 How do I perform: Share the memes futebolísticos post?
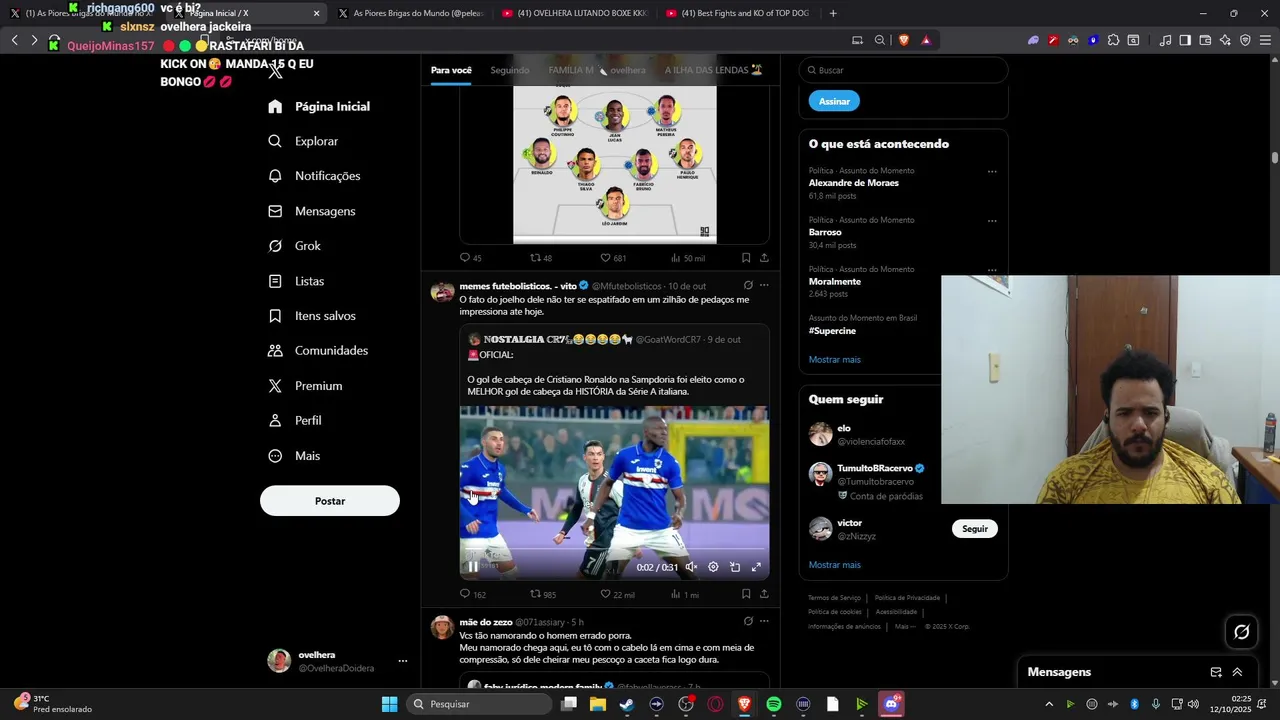pos(764,594)
